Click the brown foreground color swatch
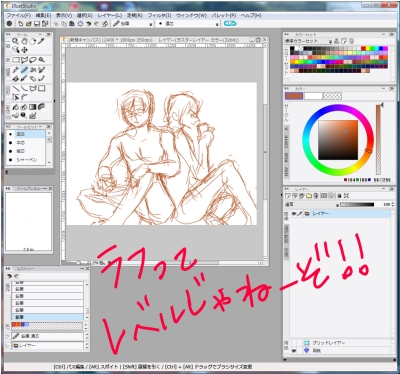 click(294, 96)
